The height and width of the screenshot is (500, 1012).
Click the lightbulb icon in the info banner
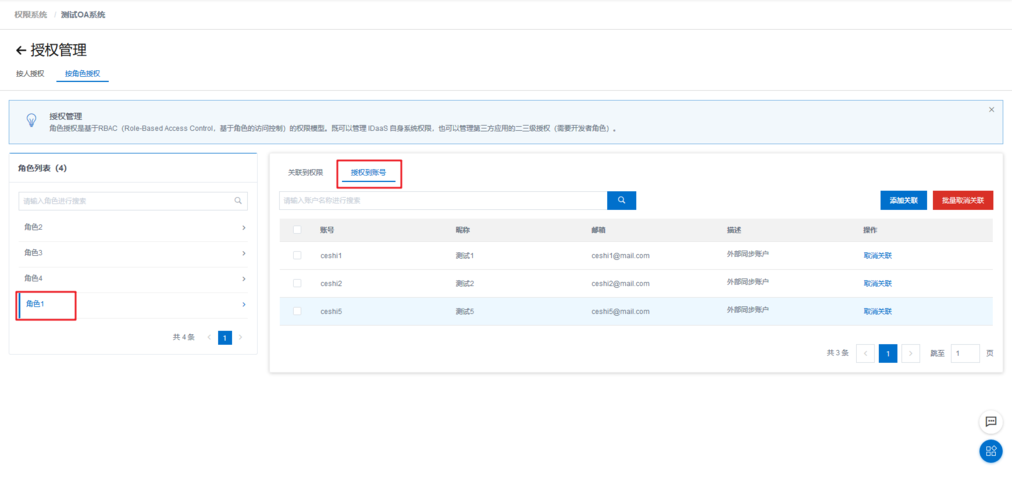coord(31,121)
